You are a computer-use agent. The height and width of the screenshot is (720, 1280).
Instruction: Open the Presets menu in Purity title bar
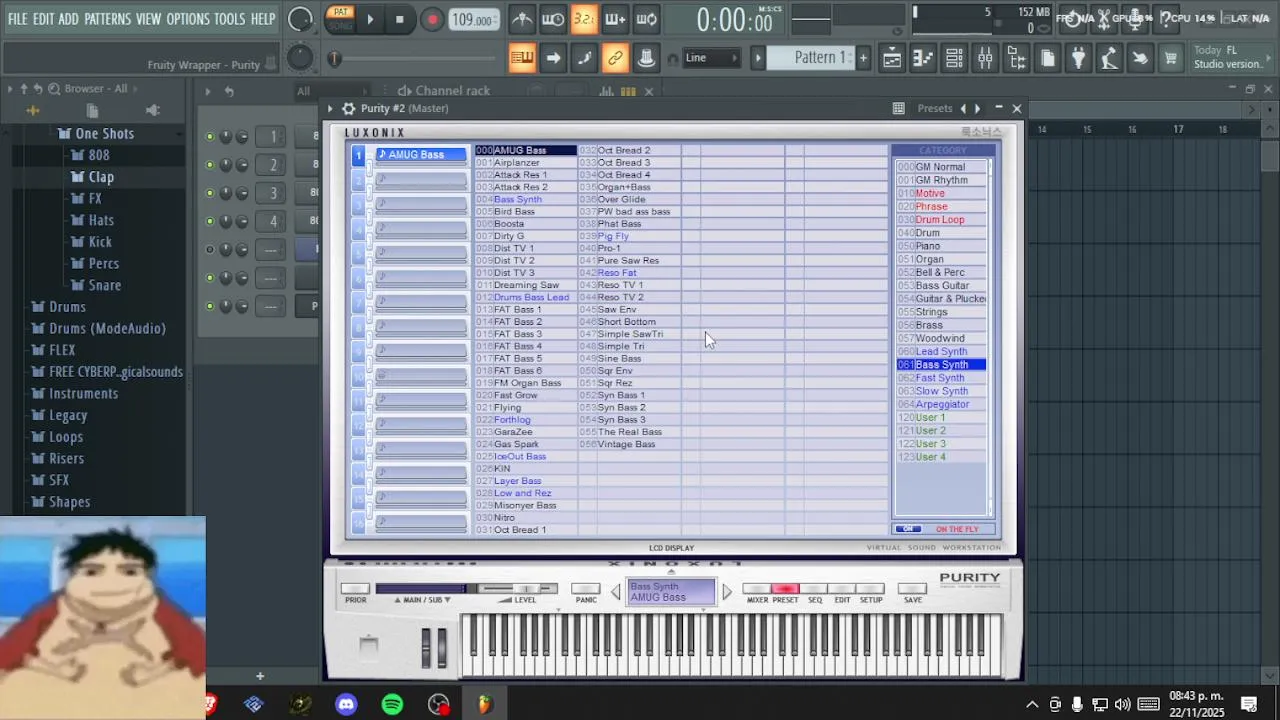[935, 108]
